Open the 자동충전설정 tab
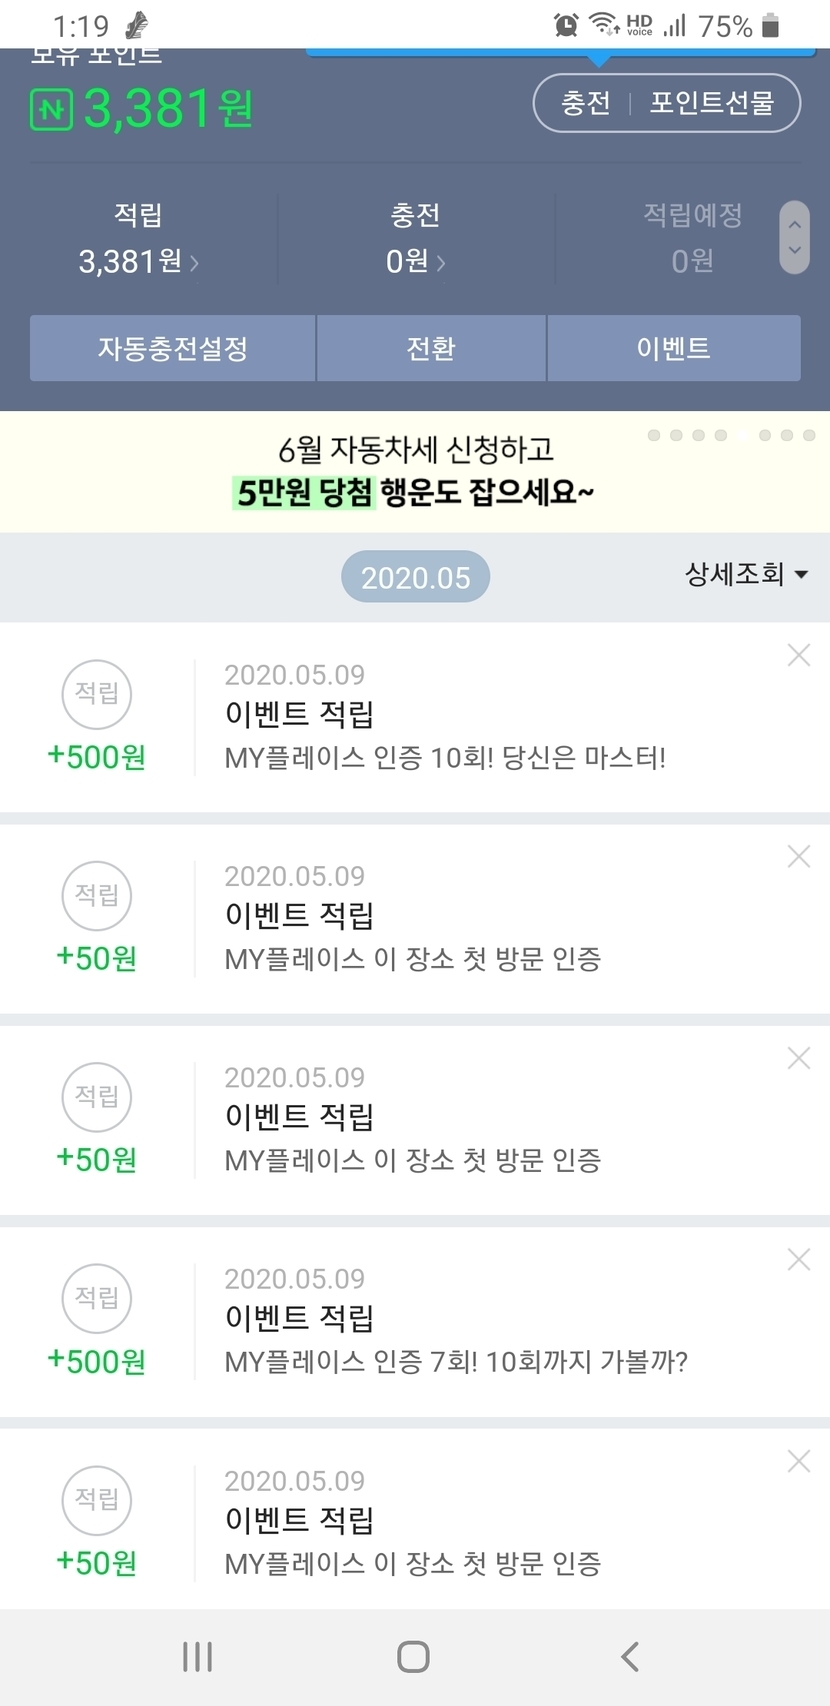The height and width of the screenshot is (1706, 830). [x=172, y=348]
